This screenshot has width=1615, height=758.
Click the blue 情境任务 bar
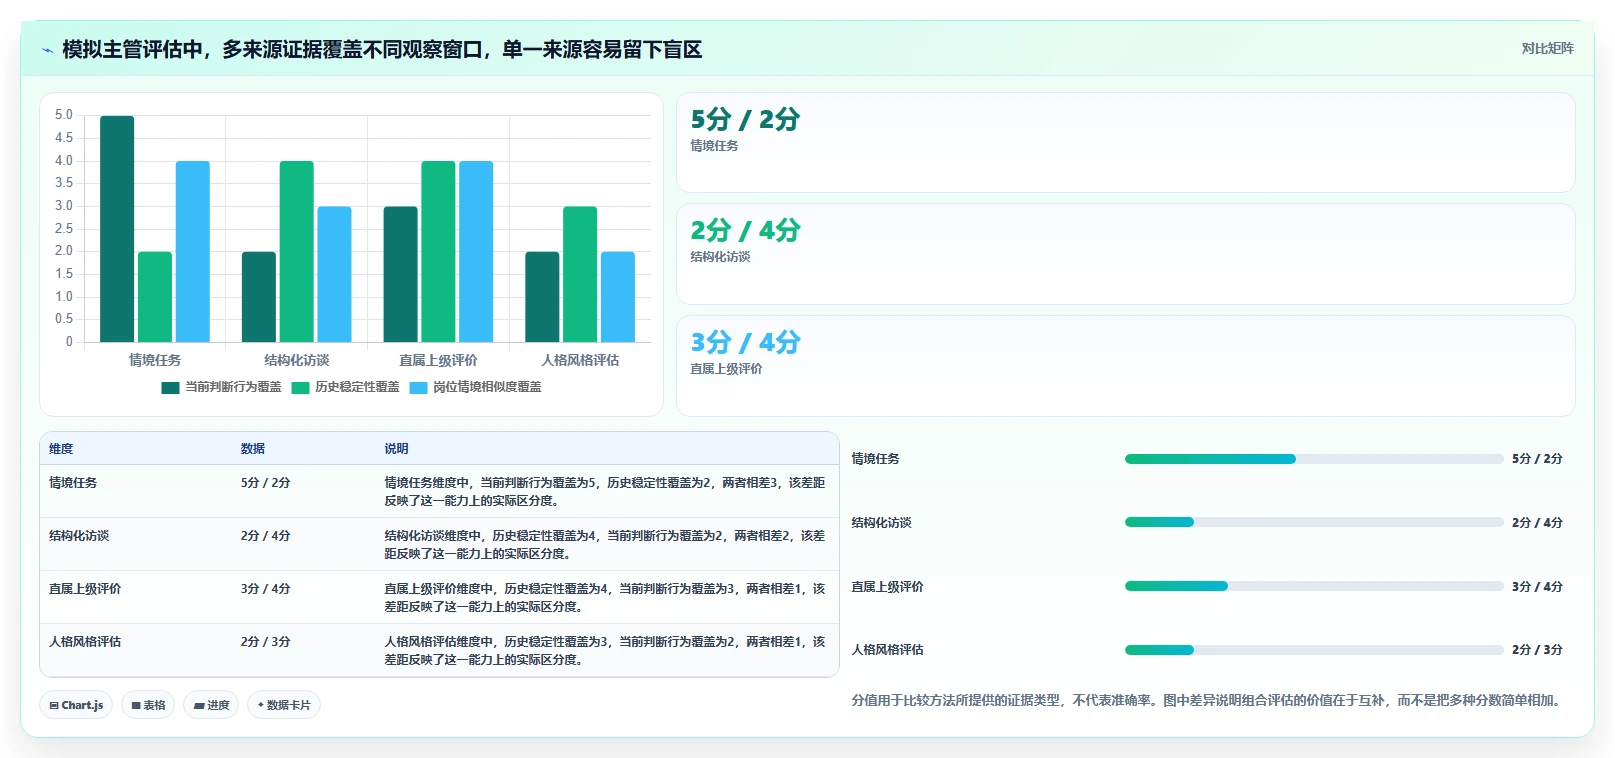click(x=193, y=252)
